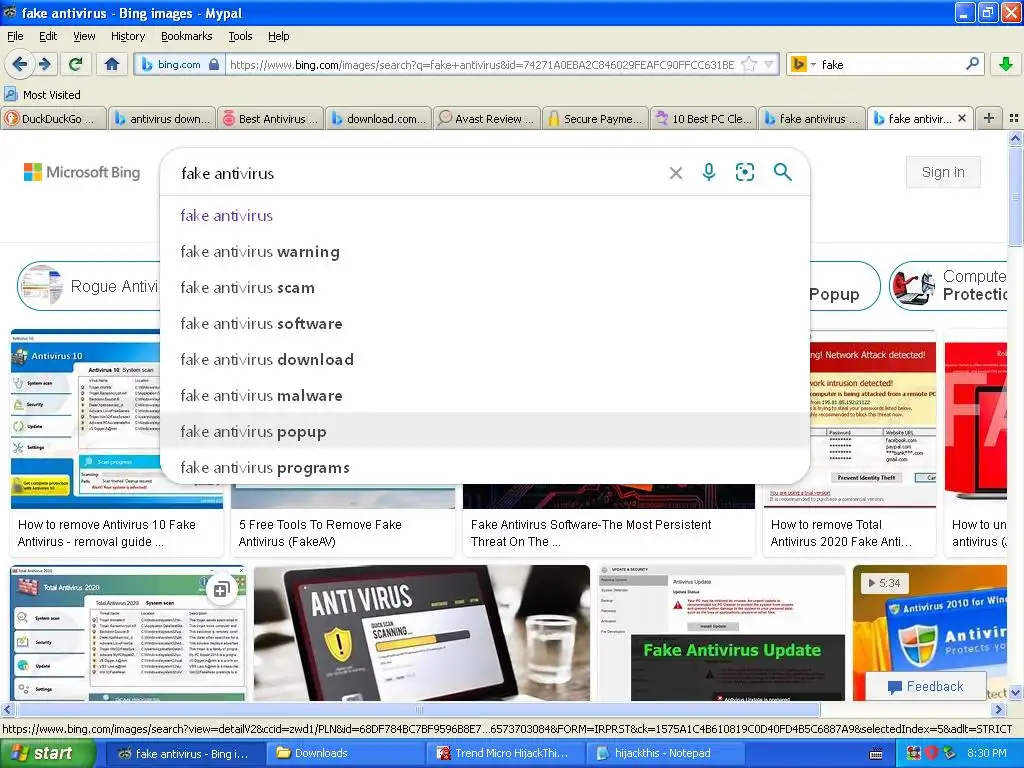The width and height of the screenshot is (1024, 768).
Task: Open the View menu
Action: point(84,36)
